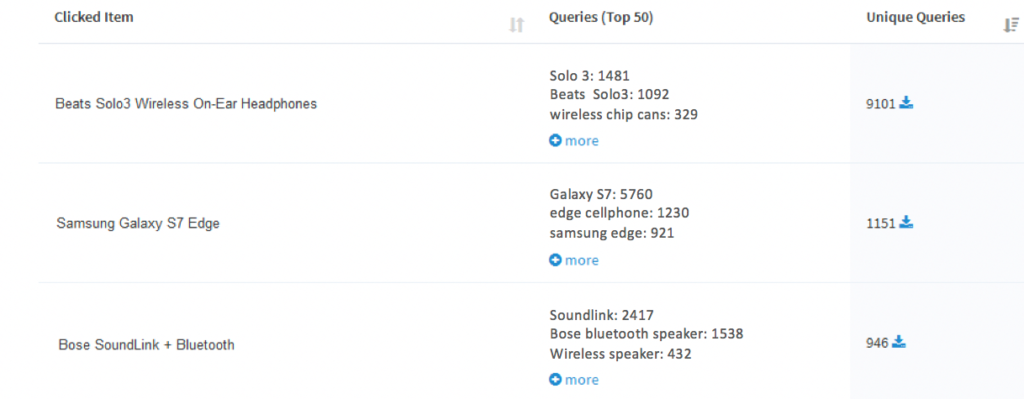Select the 'Galaxy S7: 5760' query
Viewport: 1024px width, 399px height.
[x=601, y=194]
